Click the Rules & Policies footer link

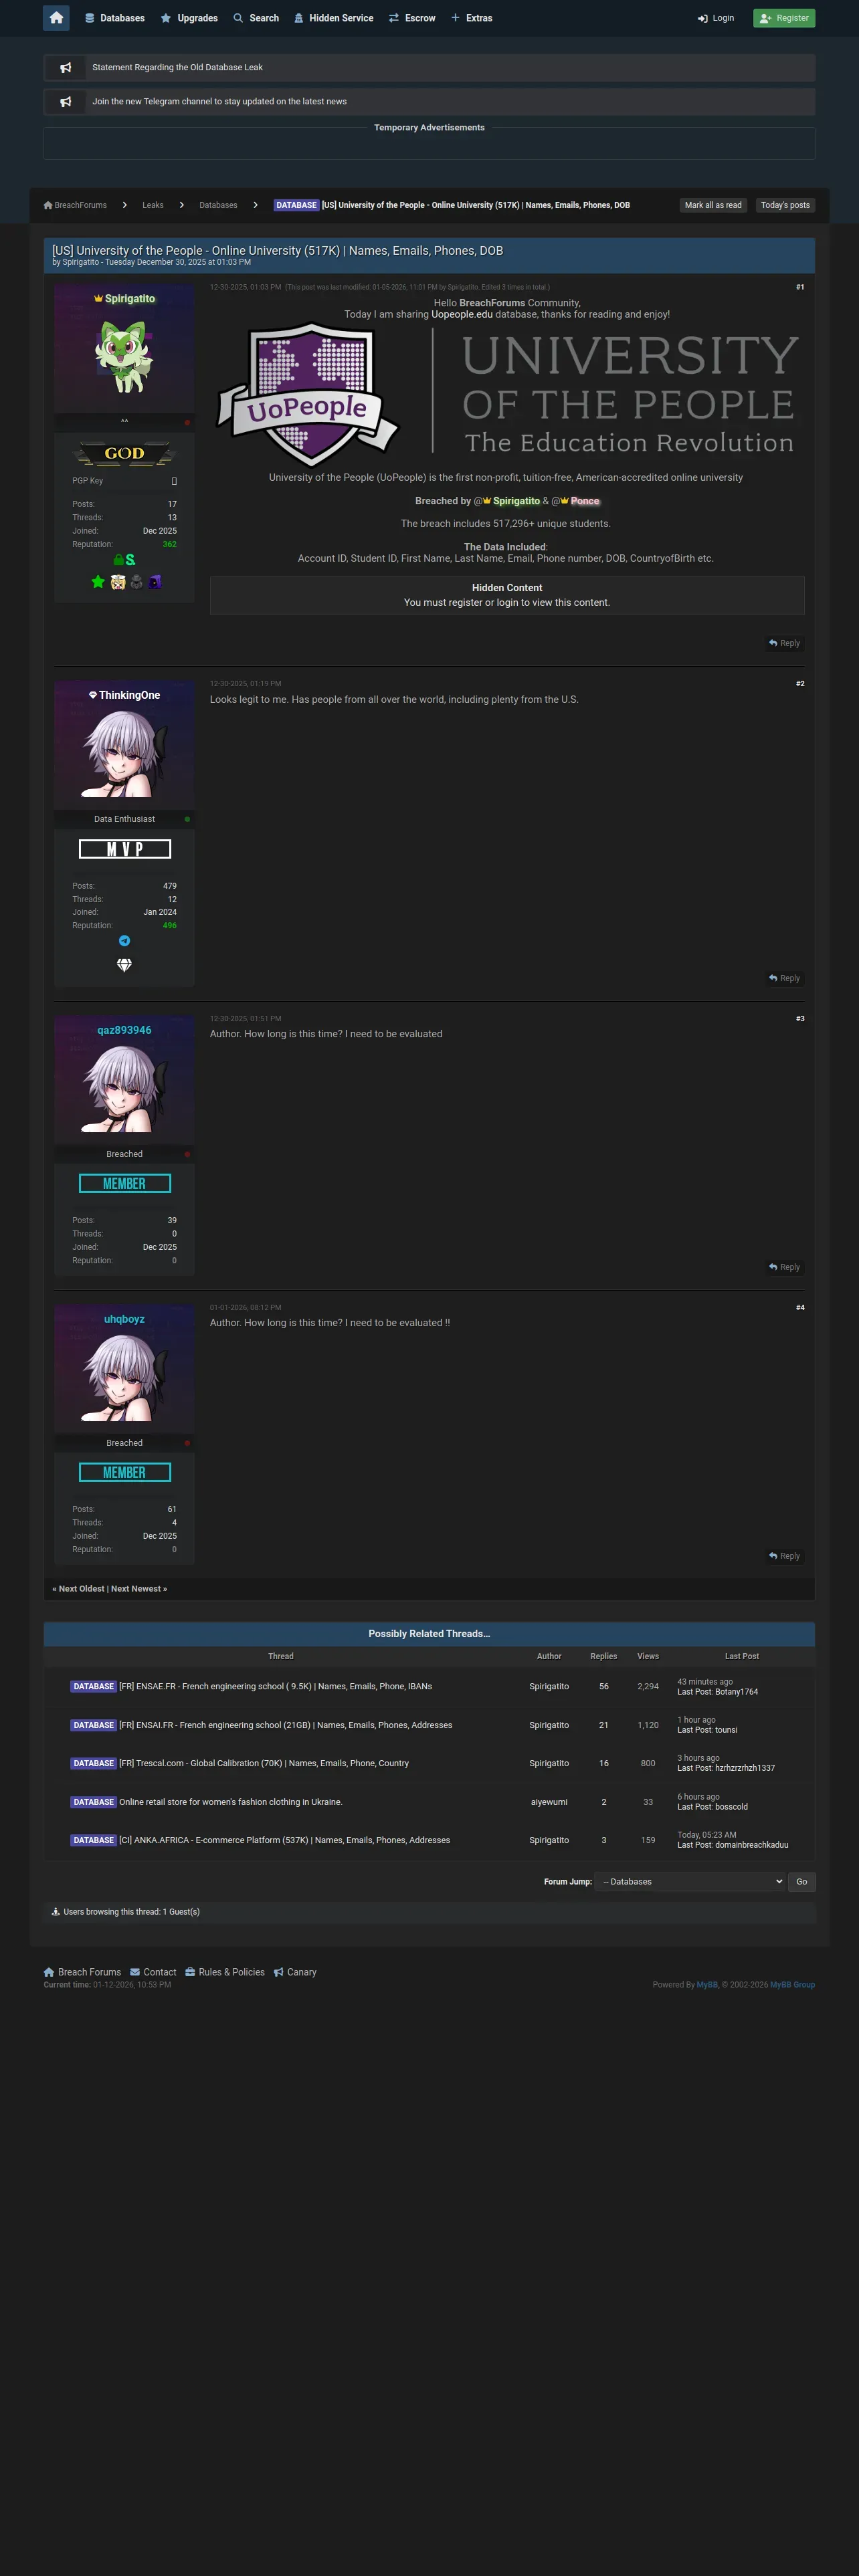coord(225,1972)
